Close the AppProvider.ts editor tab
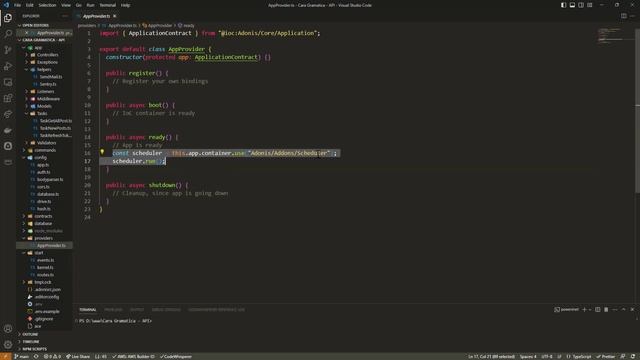The height and width of the screenshot is (360, 640). [x=115, y=16]
